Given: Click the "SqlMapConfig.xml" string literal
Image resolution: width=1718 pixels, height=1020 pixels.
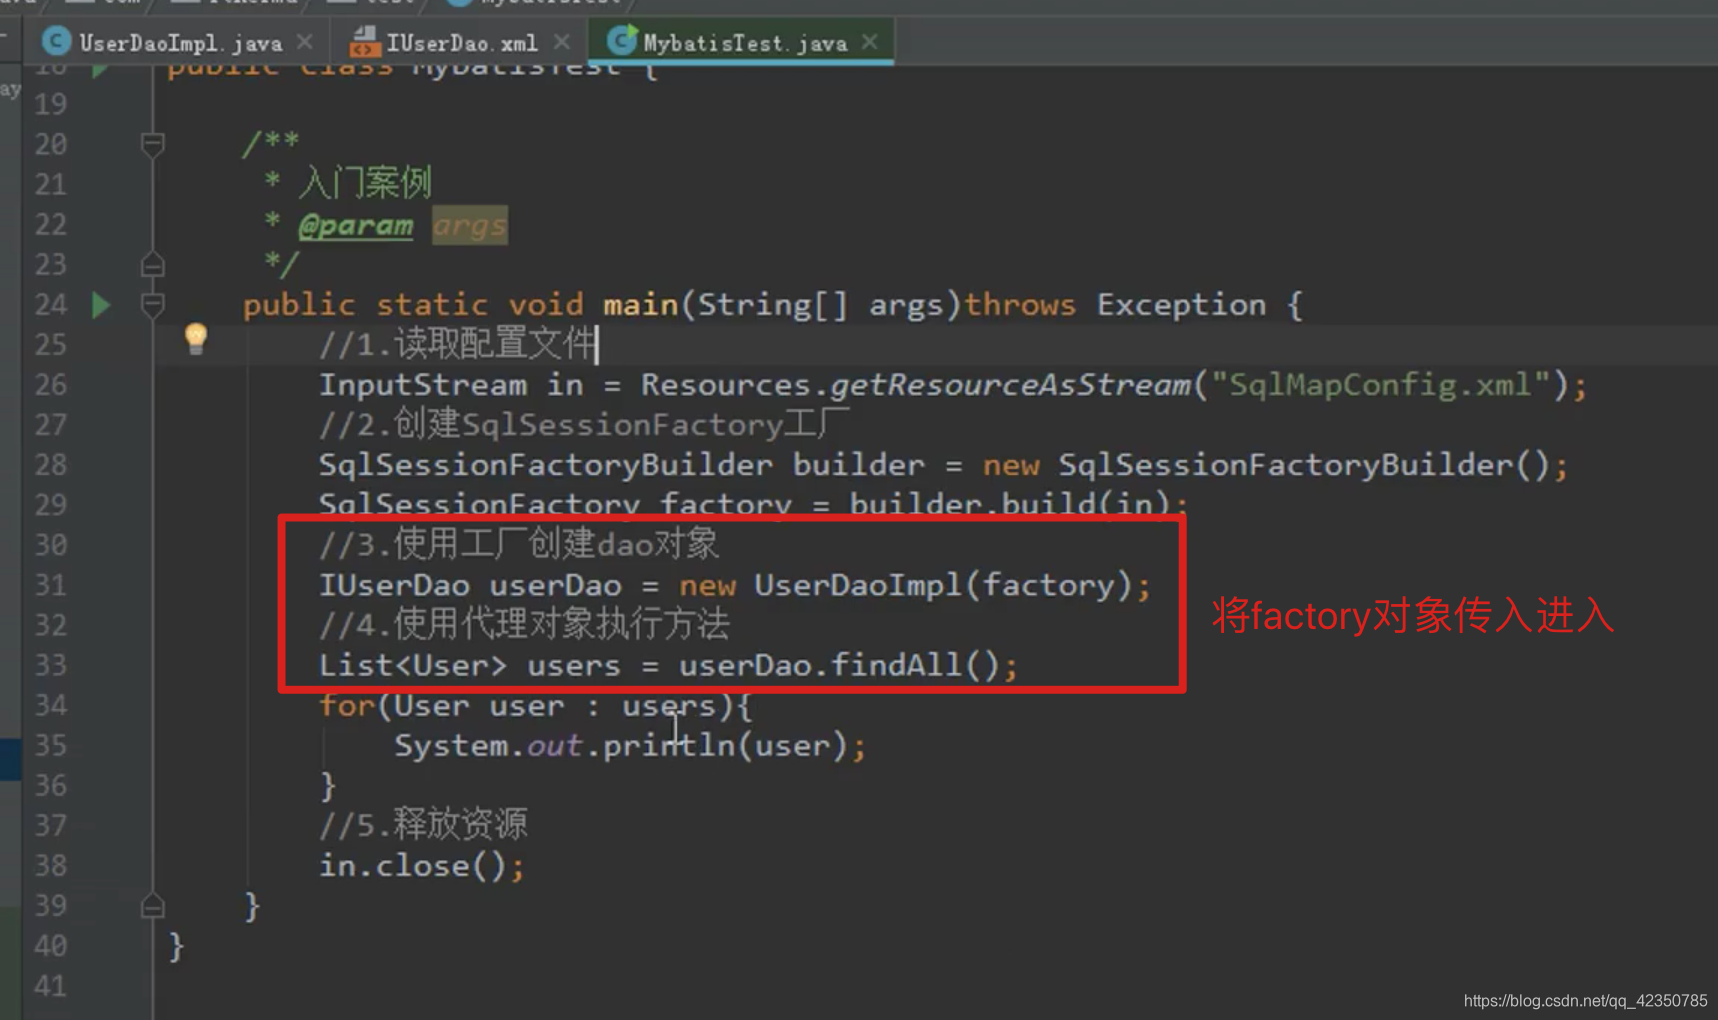Looking at the screenshot, I should click(x=1380, y=384).
